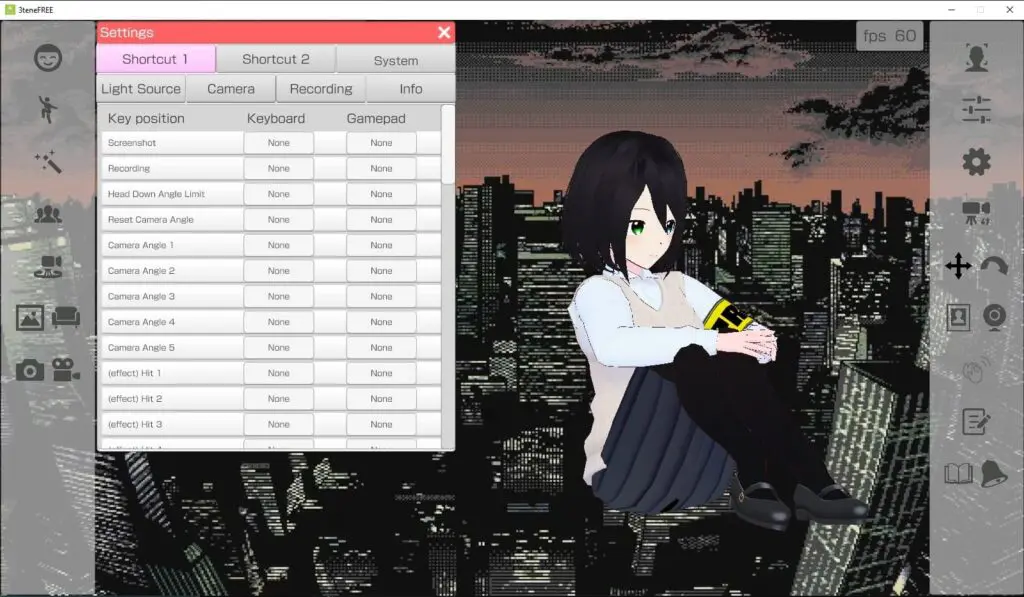This screenshot has width=1024, height=597.
Task: Switch to the Shortcut 2 tab
Action: click(x=276, y=59)
